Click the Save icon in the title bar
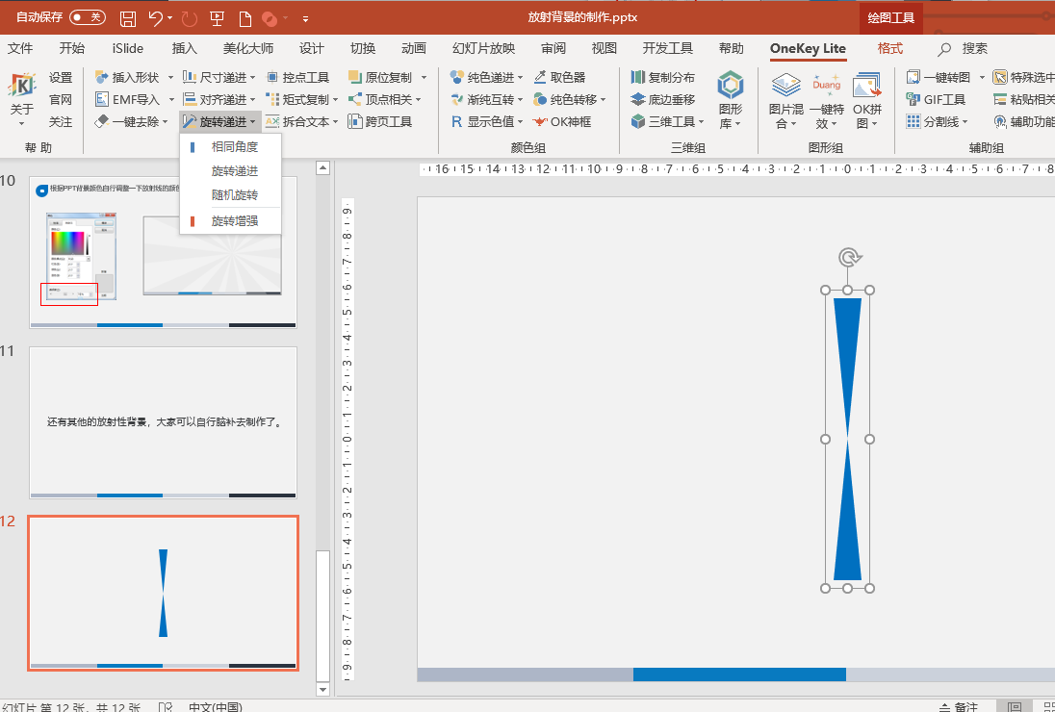 point(127,18)
